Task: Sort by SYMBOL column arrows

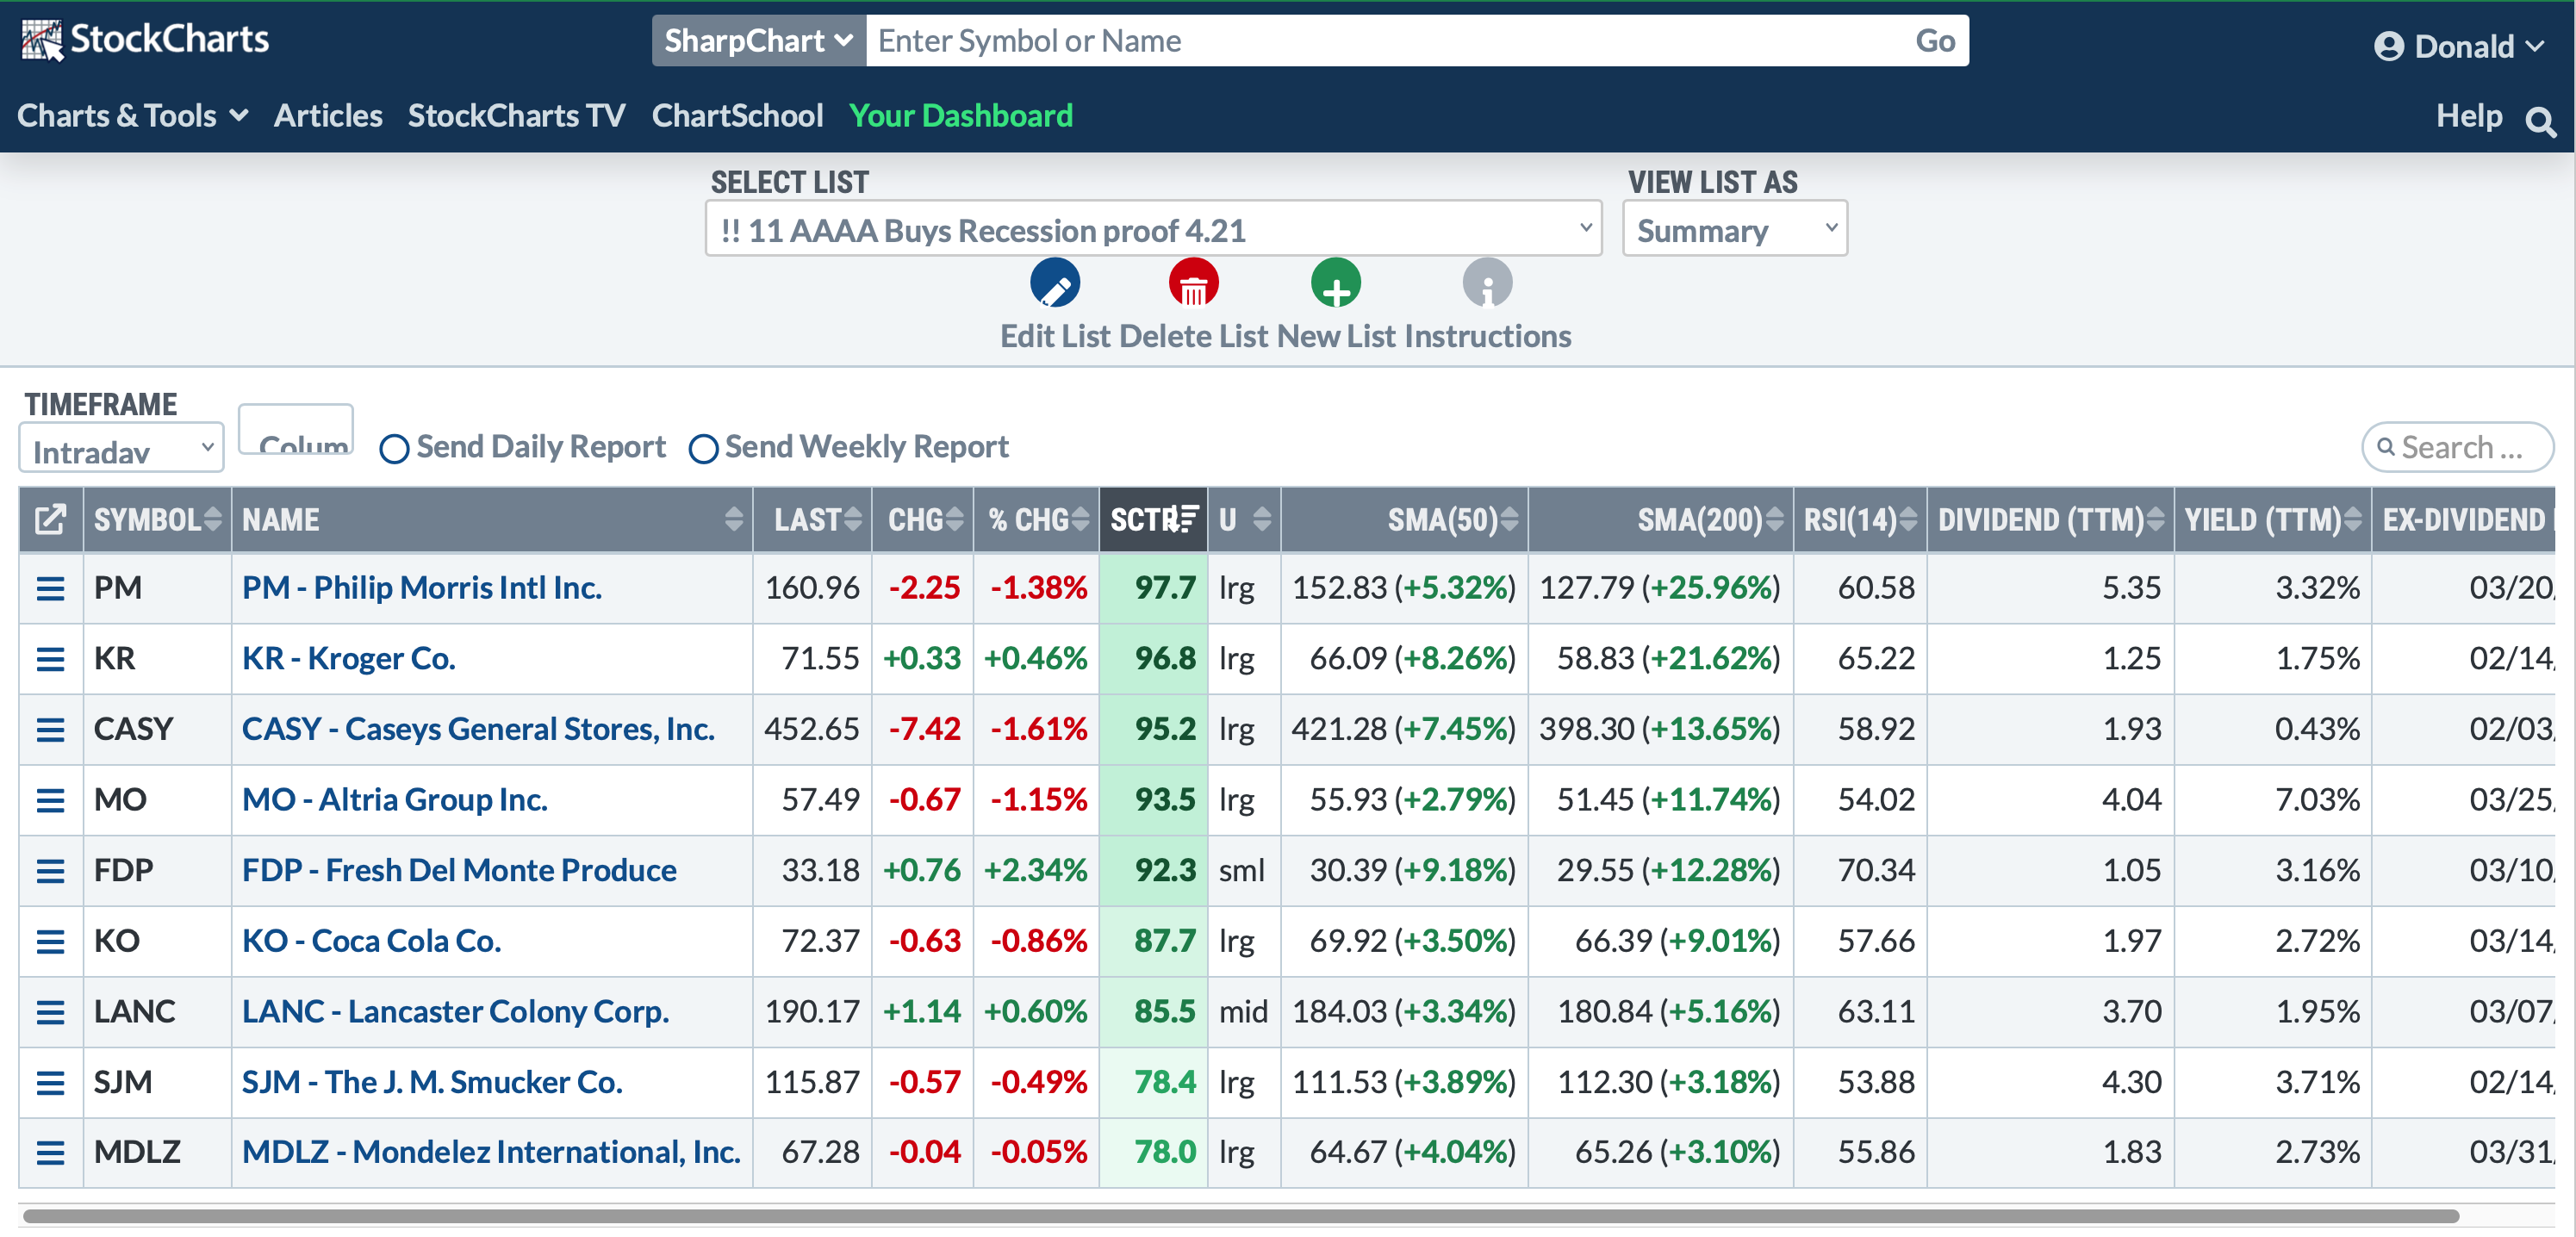Action: [212, 519]
